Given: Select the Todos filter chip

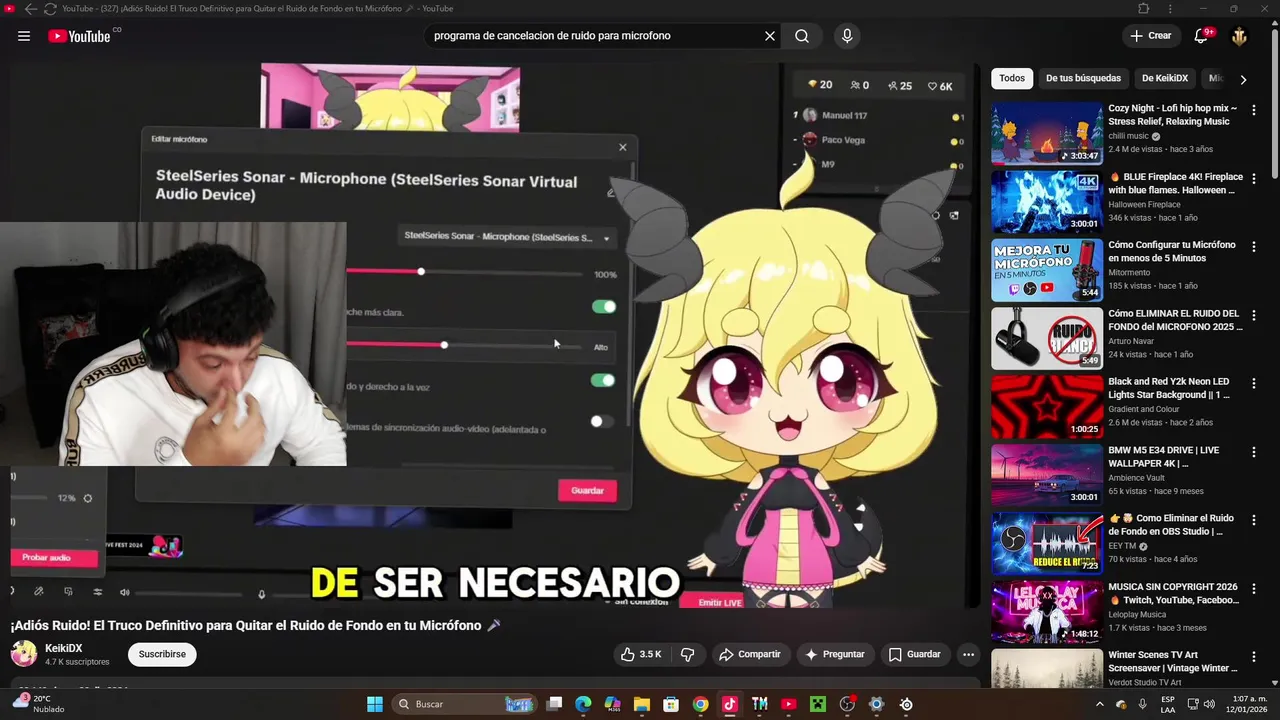Looking at the screenshot, I should (1012, 78).
